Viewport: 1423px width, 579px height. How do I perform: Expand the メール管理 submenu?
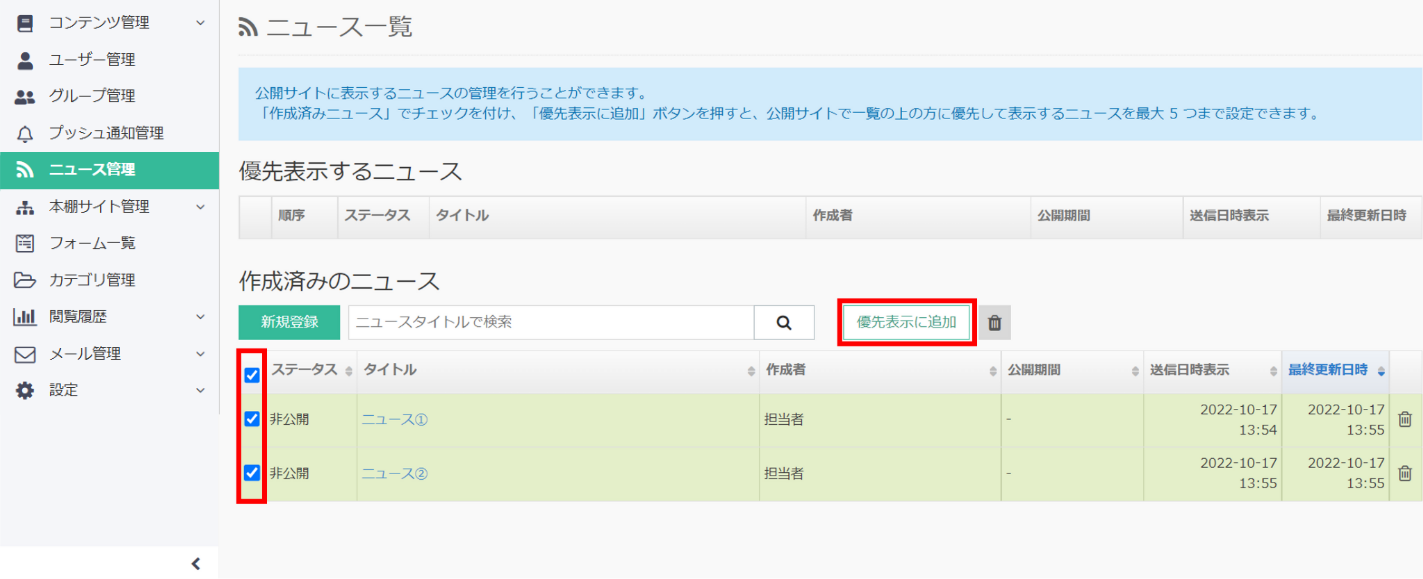click(108, 354)
